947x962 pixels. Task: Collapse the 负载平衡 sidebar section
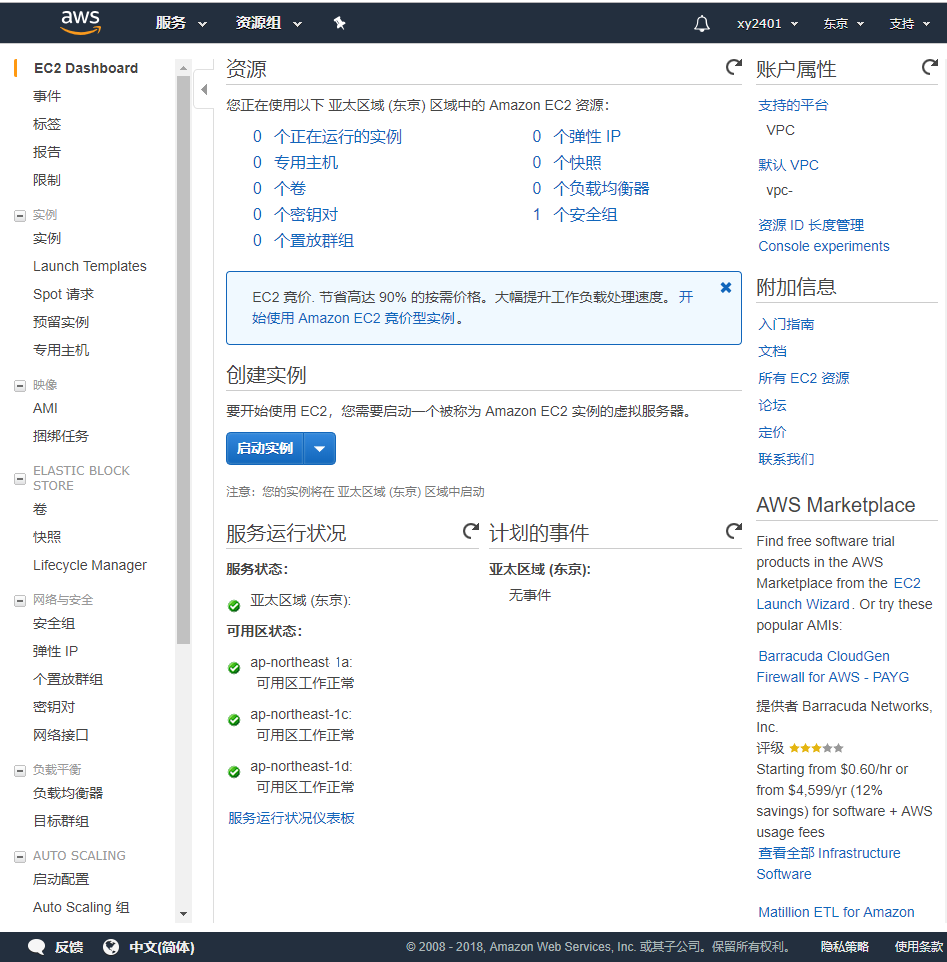(20, 771)
